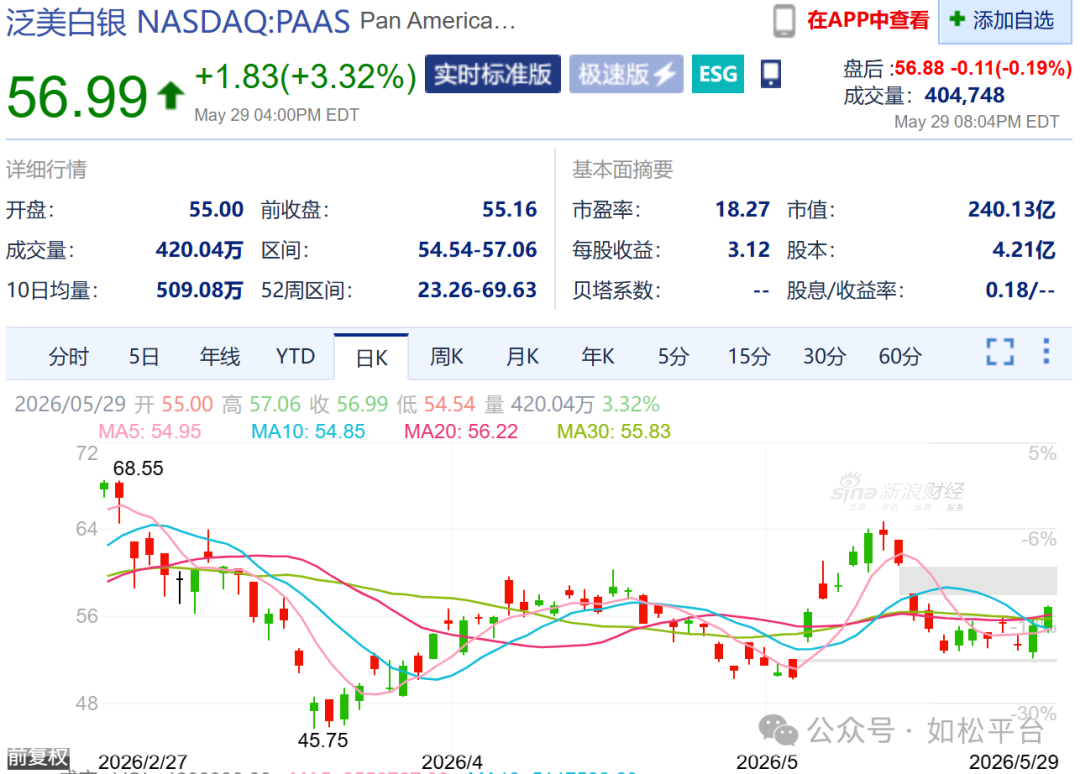
Task: Choose the 30分 interval tab
Action: pos(824,357)
